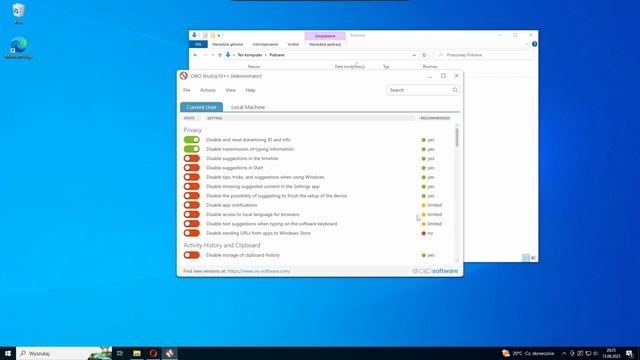
Task: Open the Recycle Bin desktop icon
Action: (x=18, y=13)
